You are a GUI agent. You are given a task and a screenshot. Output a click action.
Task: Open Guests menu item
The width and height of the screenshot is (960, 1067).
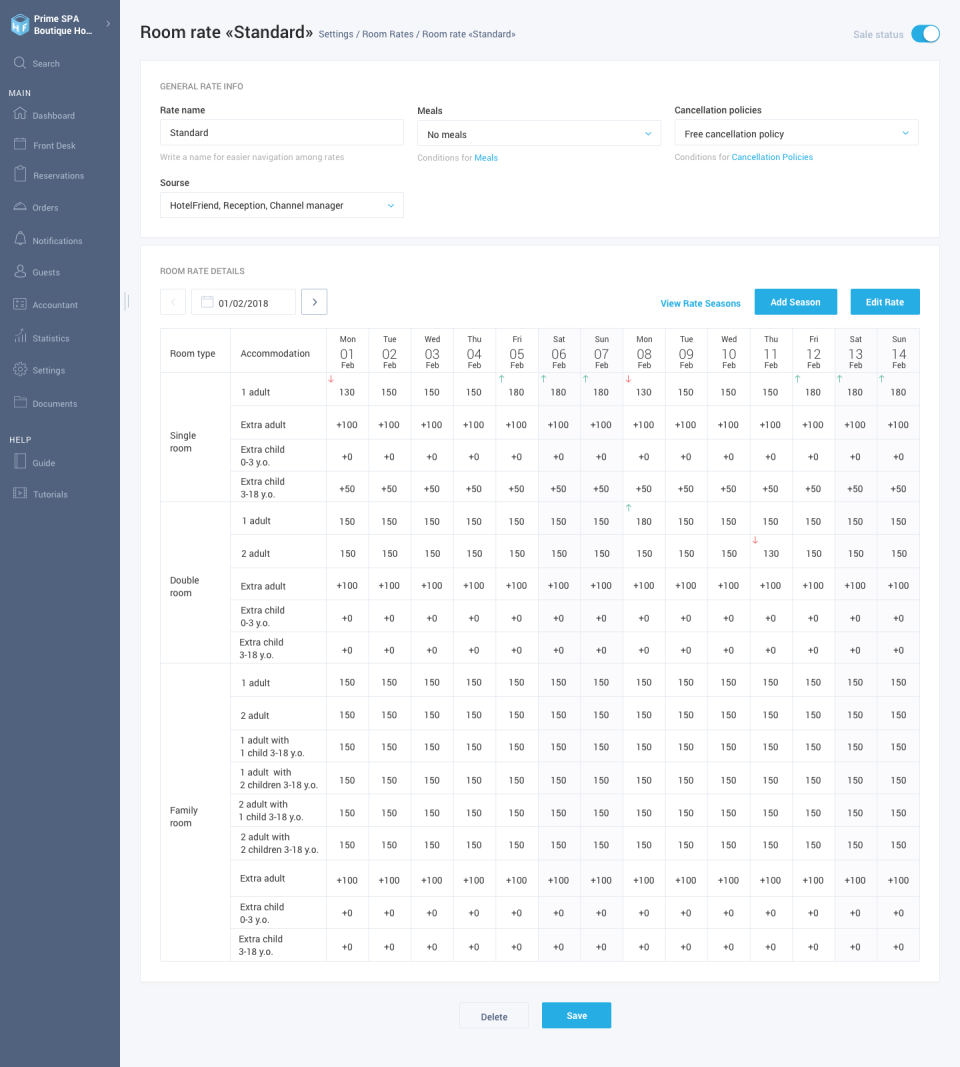(46, 272)
